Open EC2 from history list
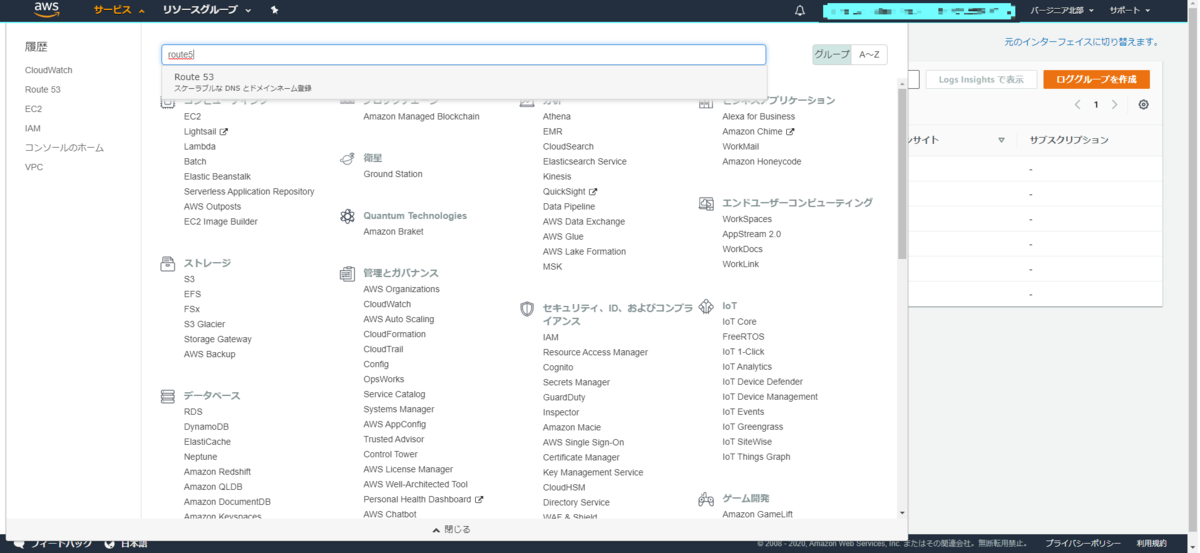1200x553 pixels. tap(33, 109)
